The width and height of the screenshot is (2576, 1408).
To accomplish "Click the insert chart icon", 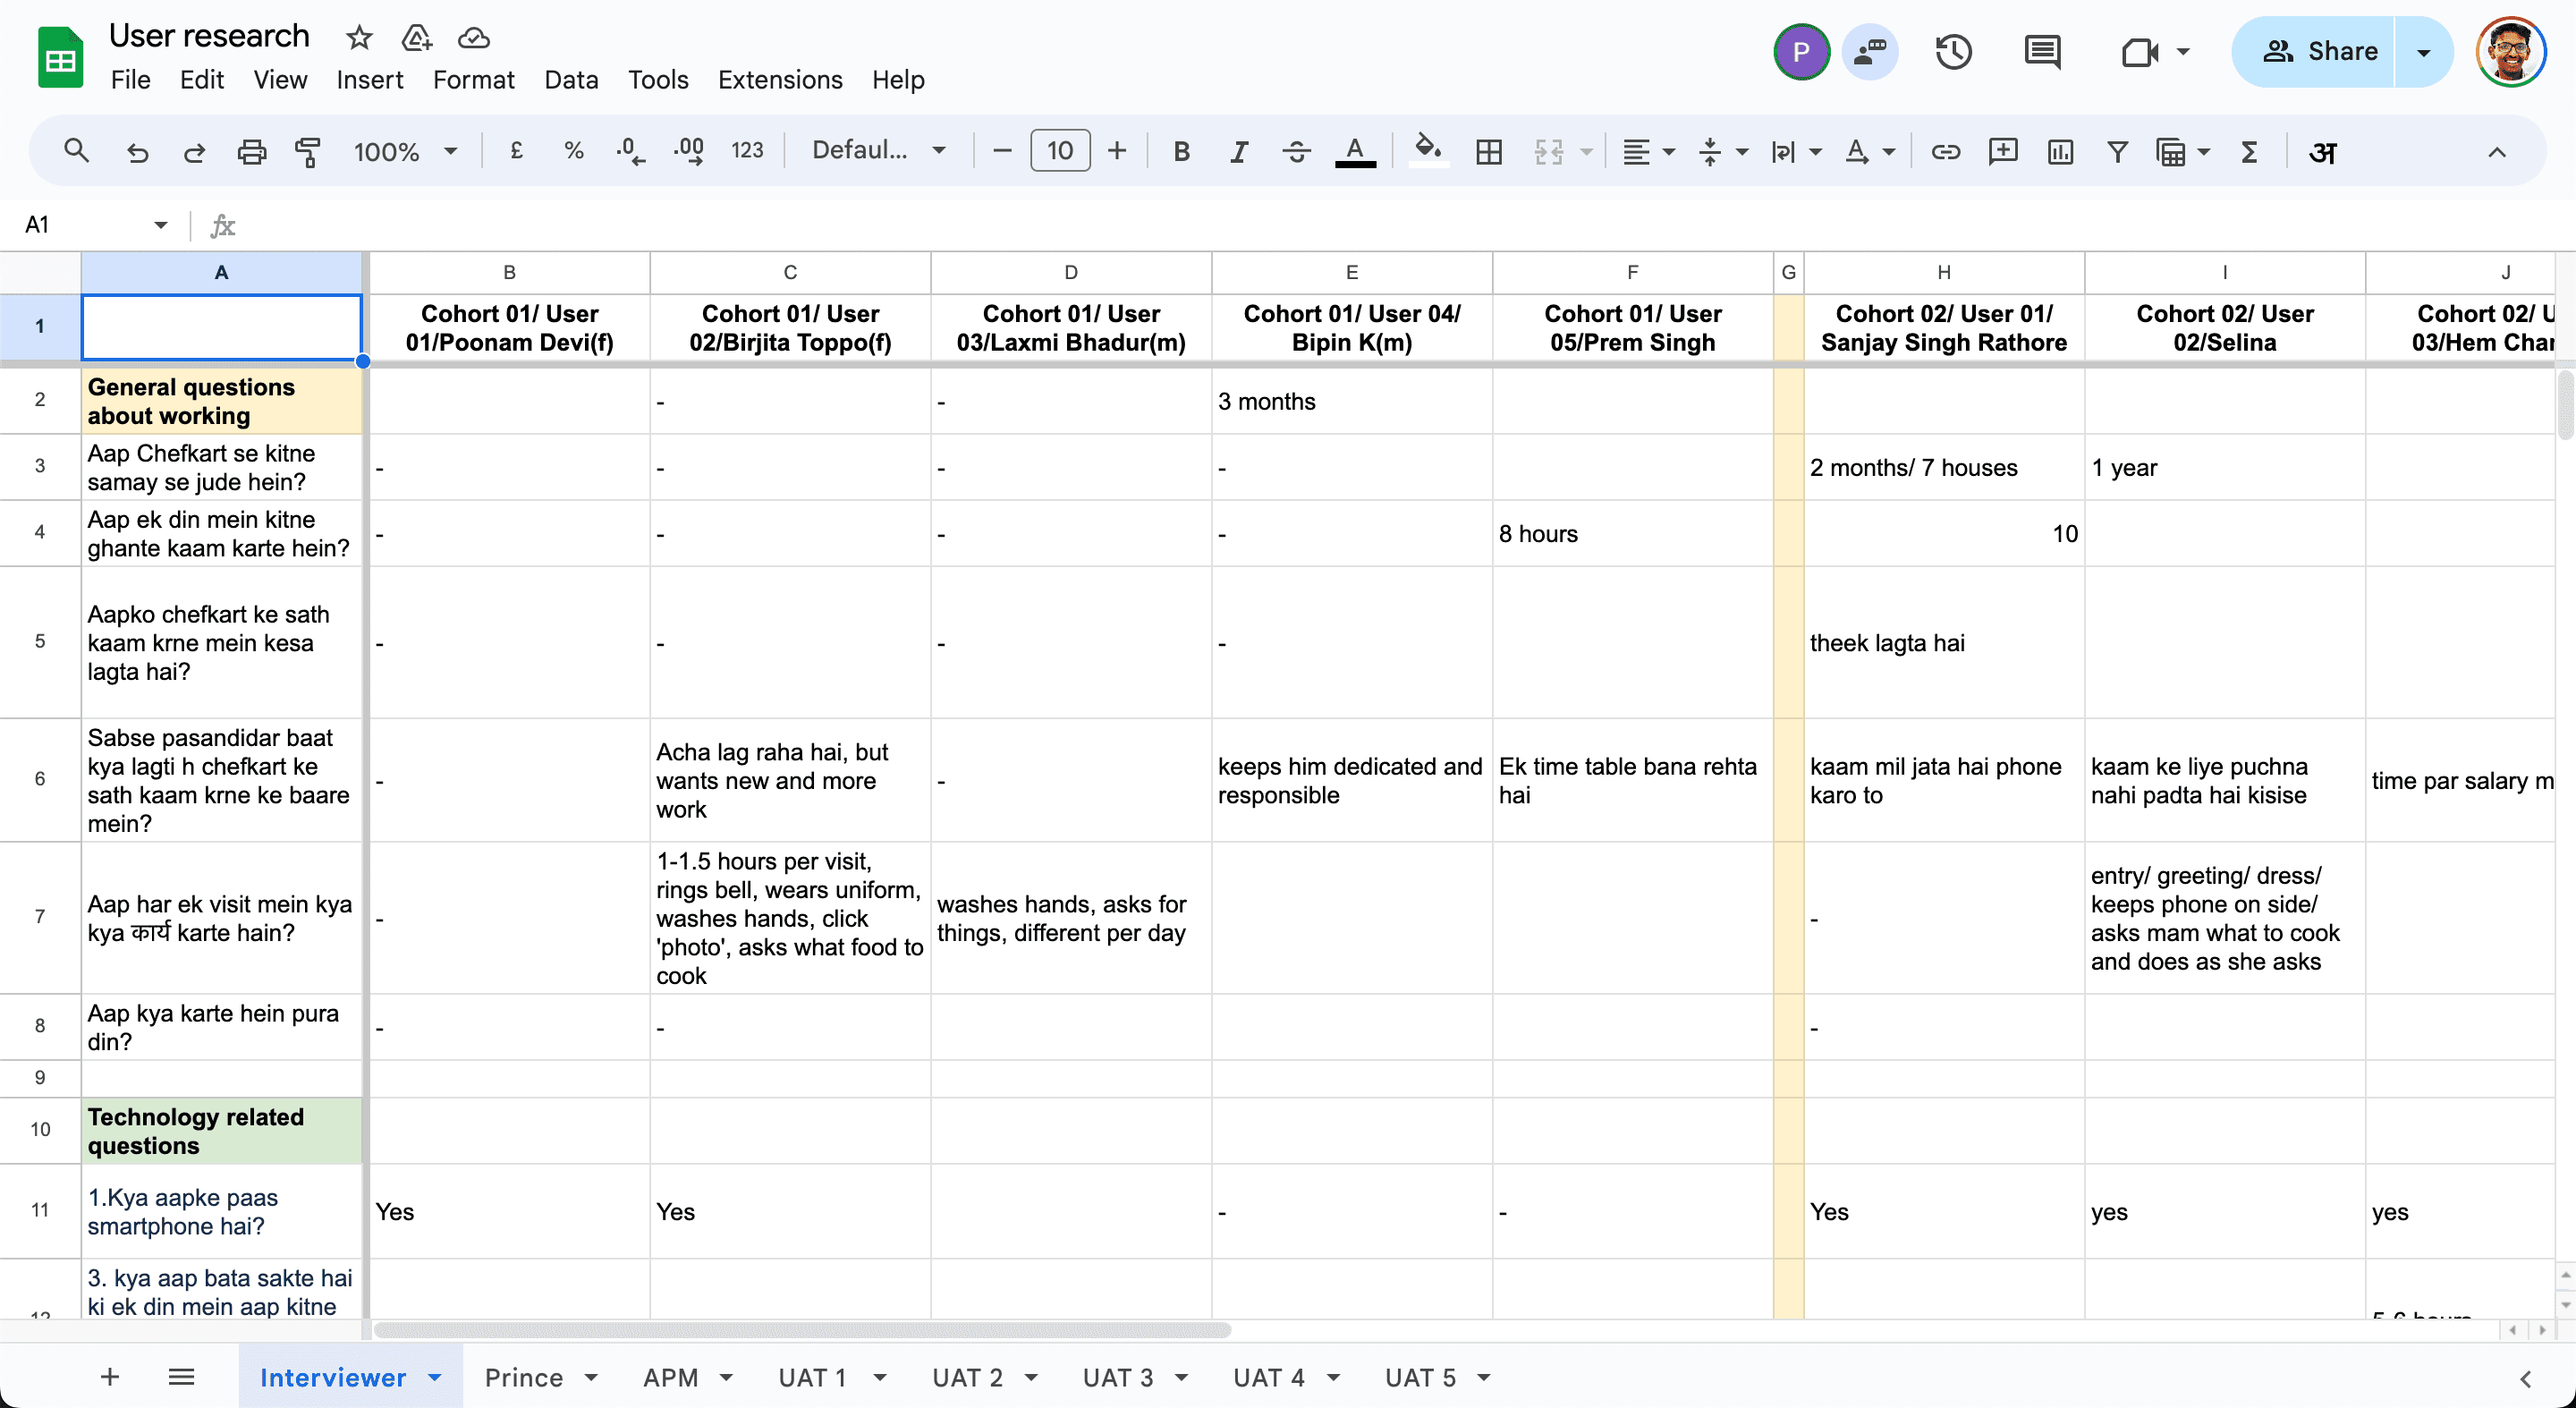I will pos(2060,152).
